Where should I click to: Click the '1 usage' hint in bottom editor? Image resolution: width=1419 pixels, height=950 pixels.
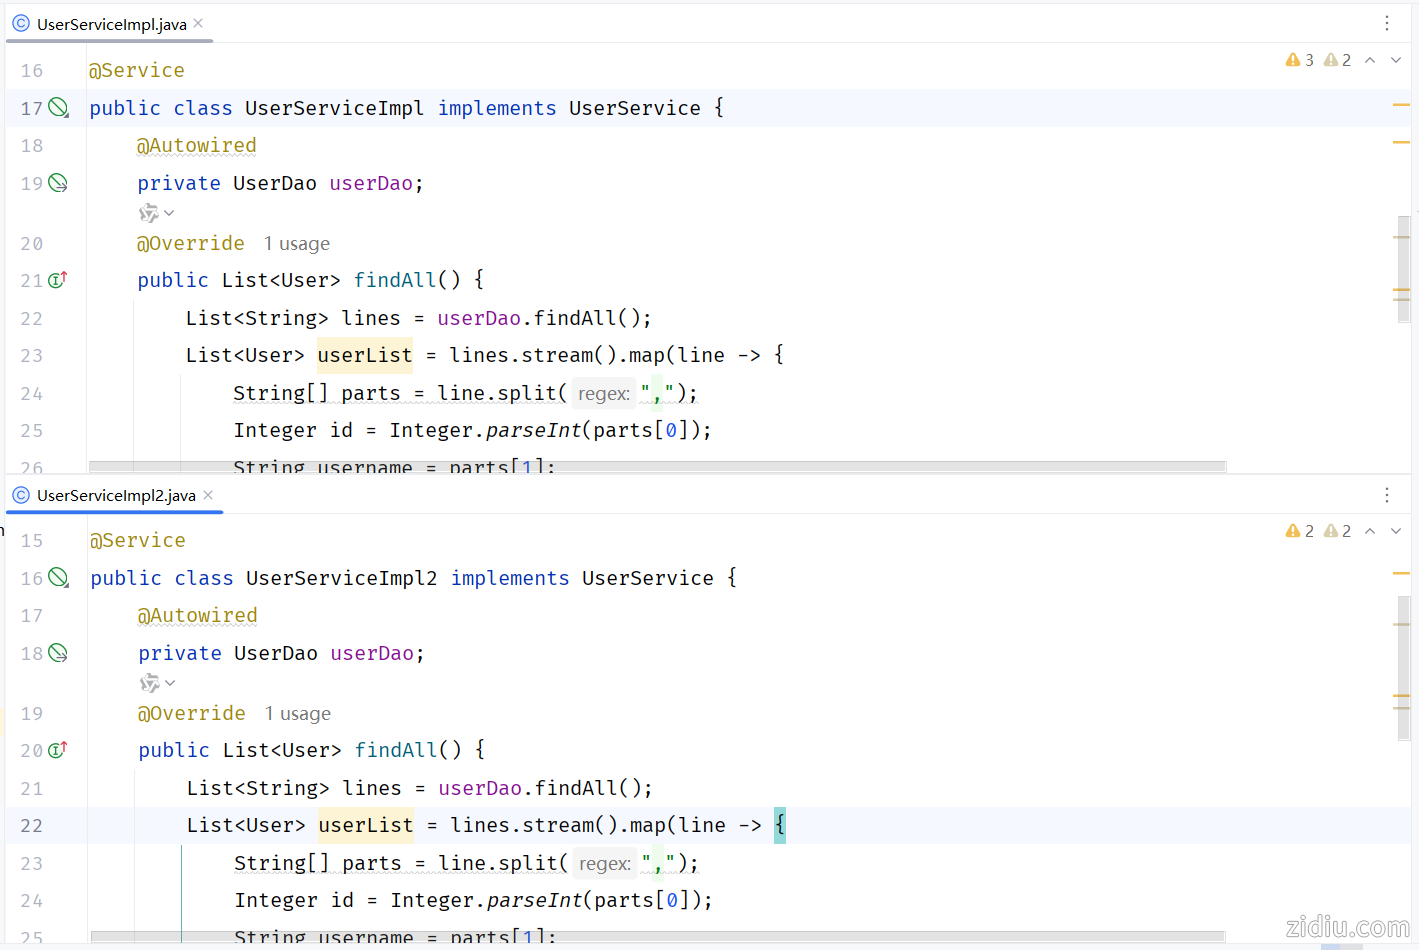[x=298, y=714]
